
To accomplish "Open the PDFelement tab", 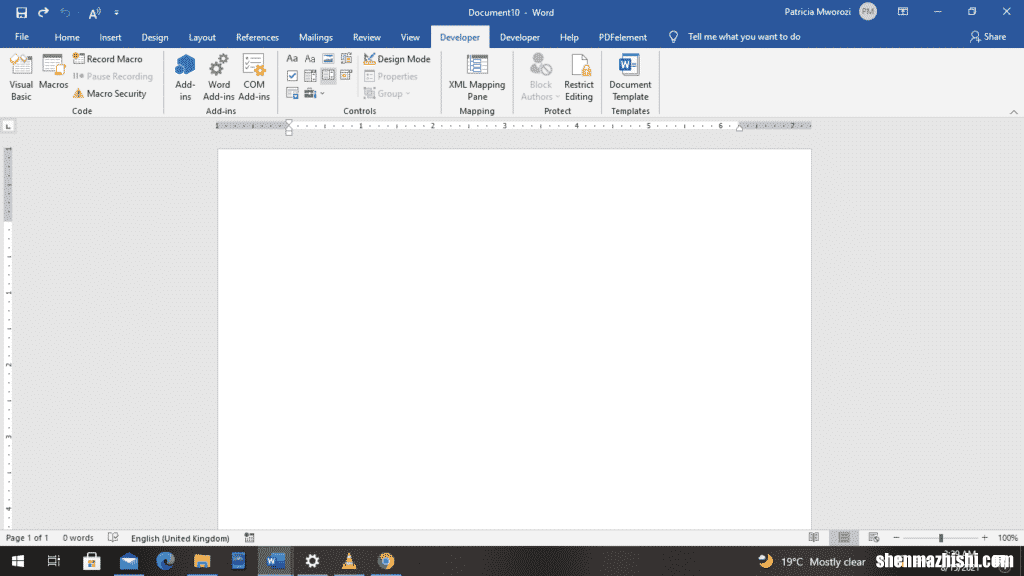I will click(622, 37).
